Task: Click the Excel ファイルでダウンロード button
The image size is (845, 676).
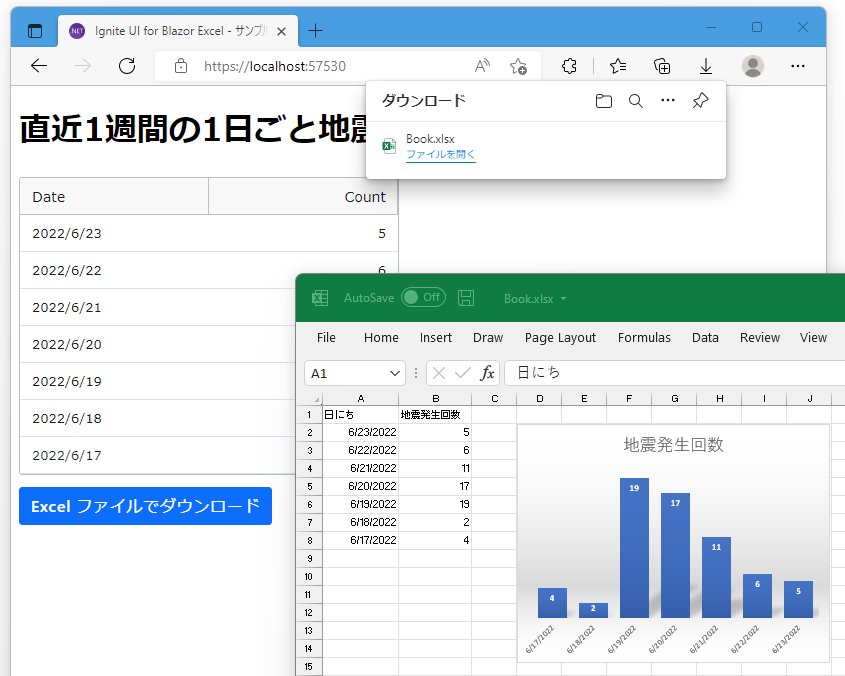Action: tap(145, 506)
